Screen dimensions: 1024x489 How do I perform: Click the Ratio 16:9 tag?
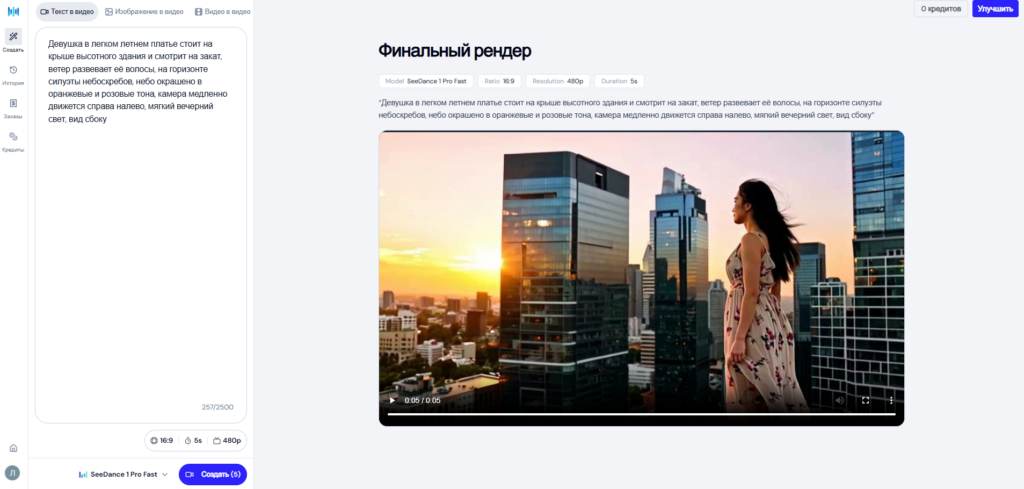[x=500, y=82]
